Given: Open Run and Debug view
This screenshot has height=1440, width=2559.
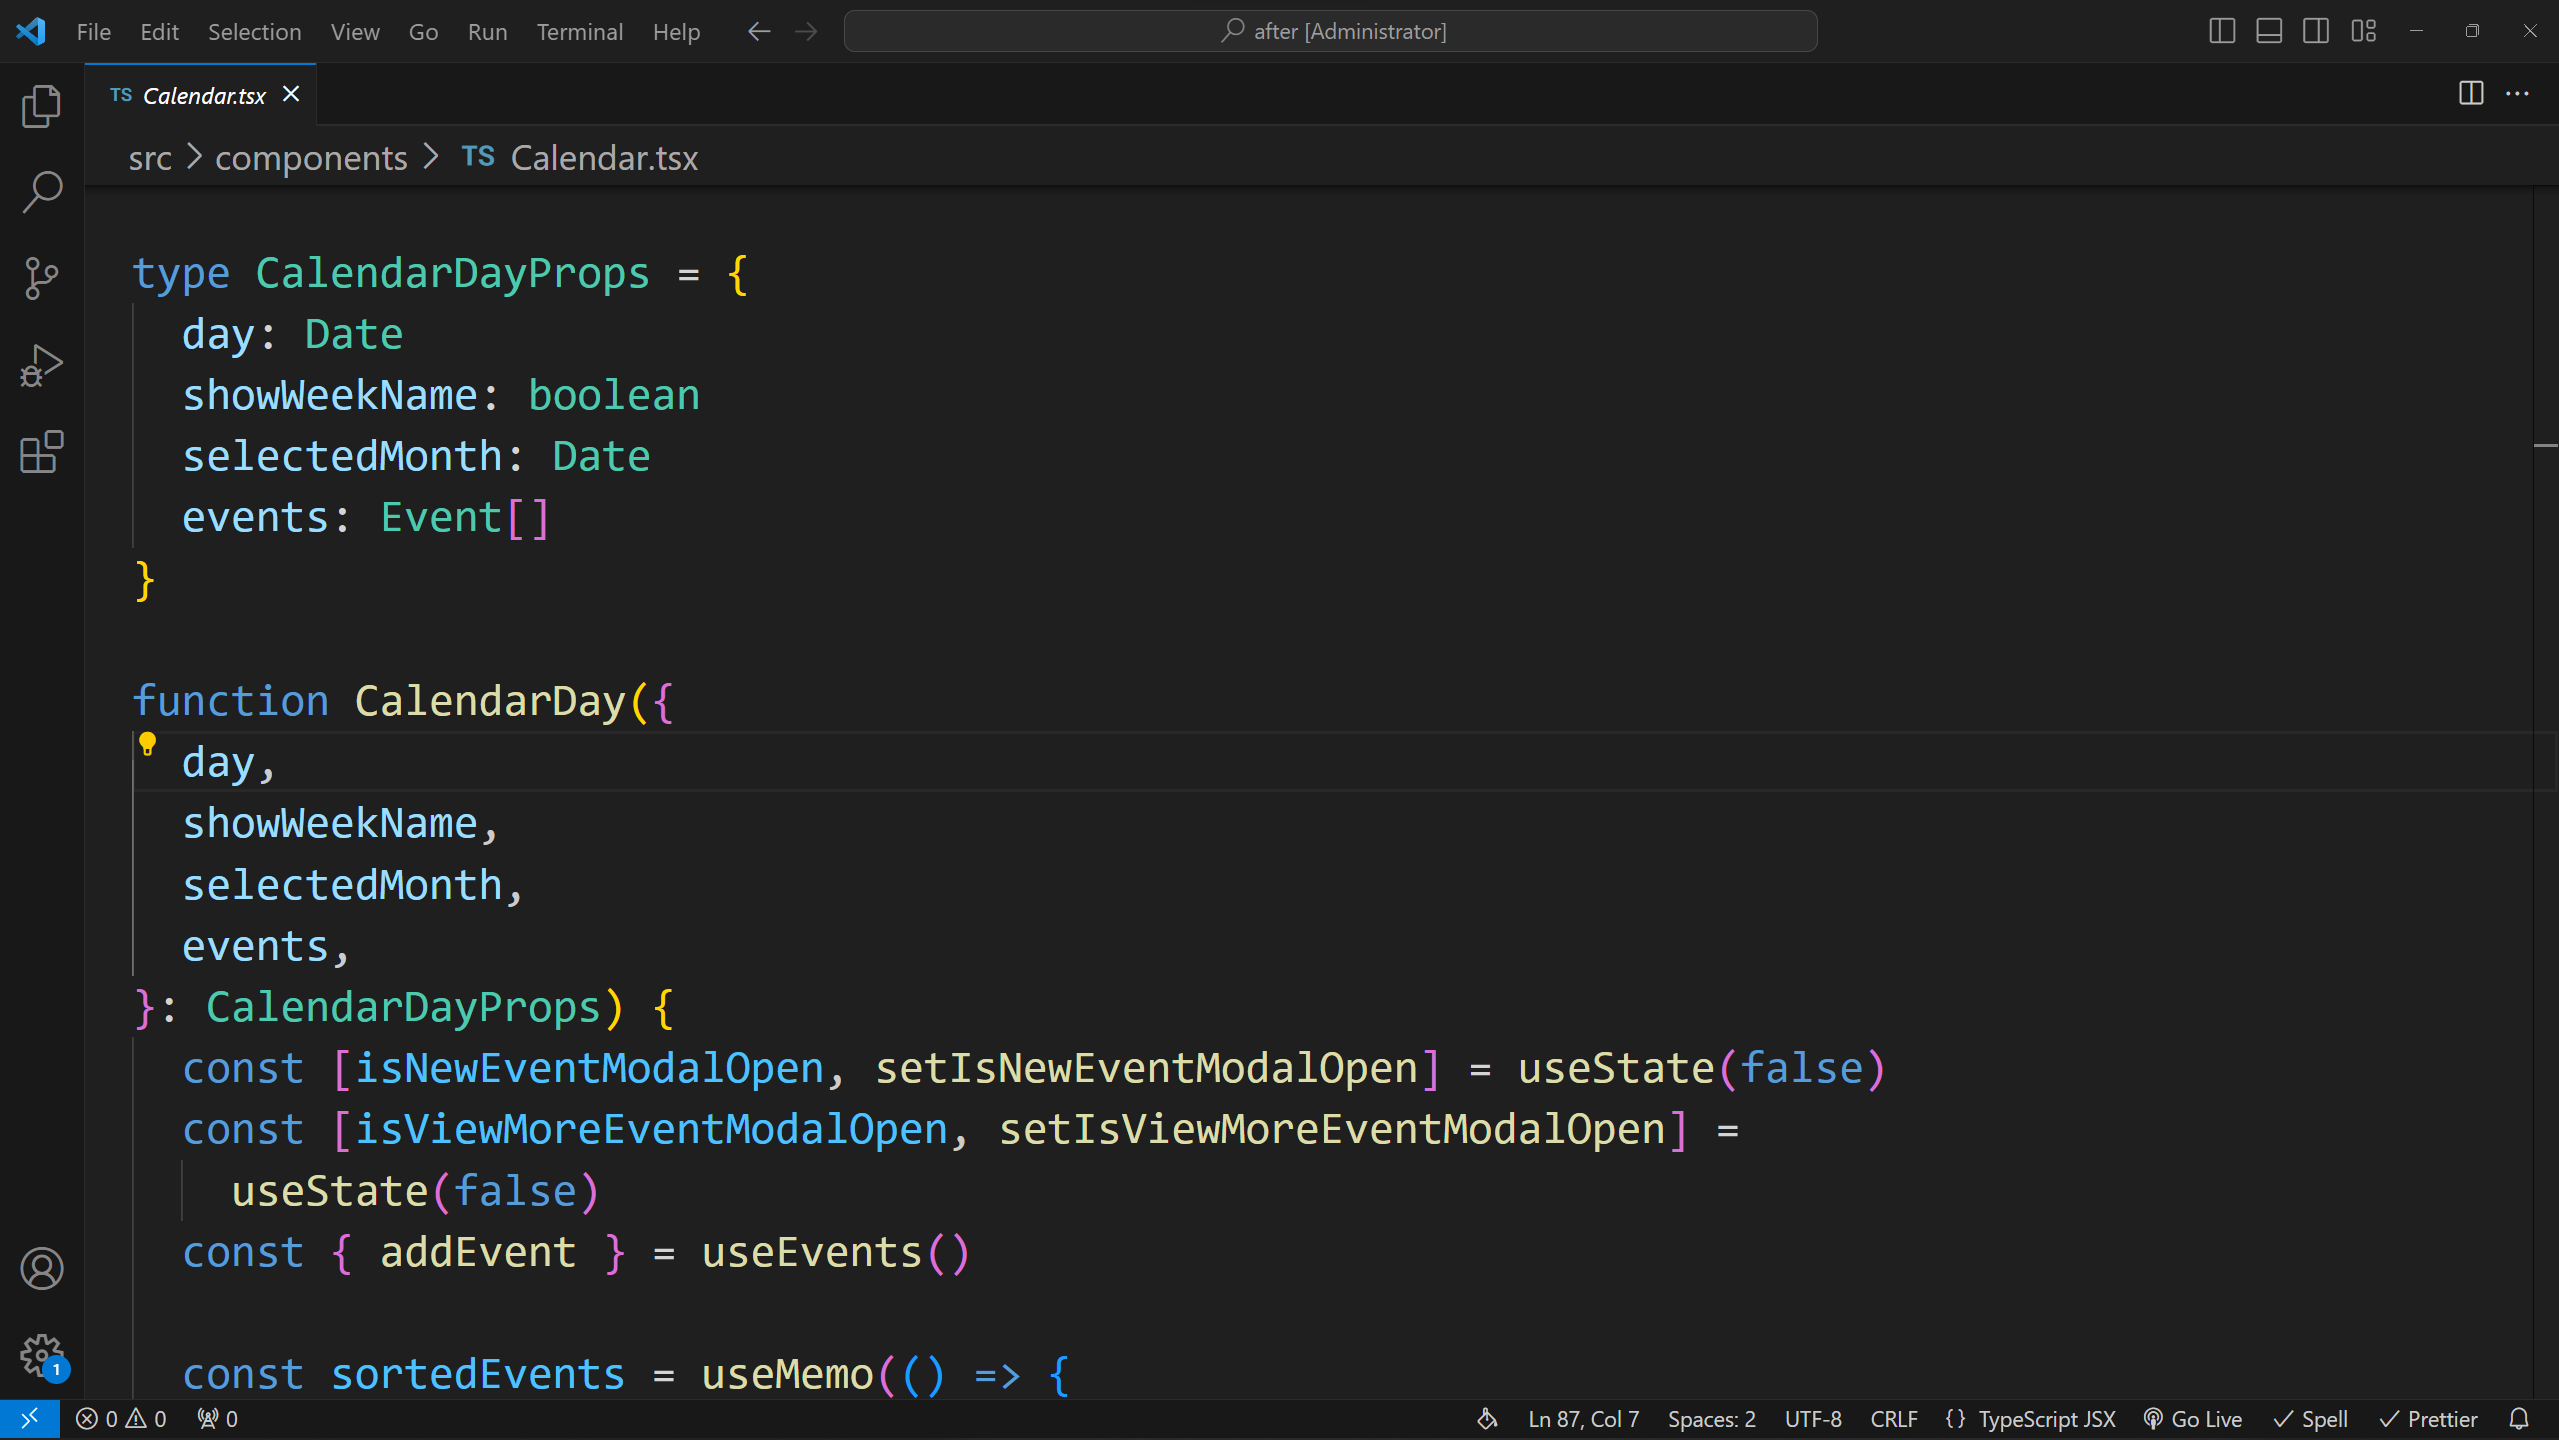Looking at the screenshot, I should pos(41,365).
